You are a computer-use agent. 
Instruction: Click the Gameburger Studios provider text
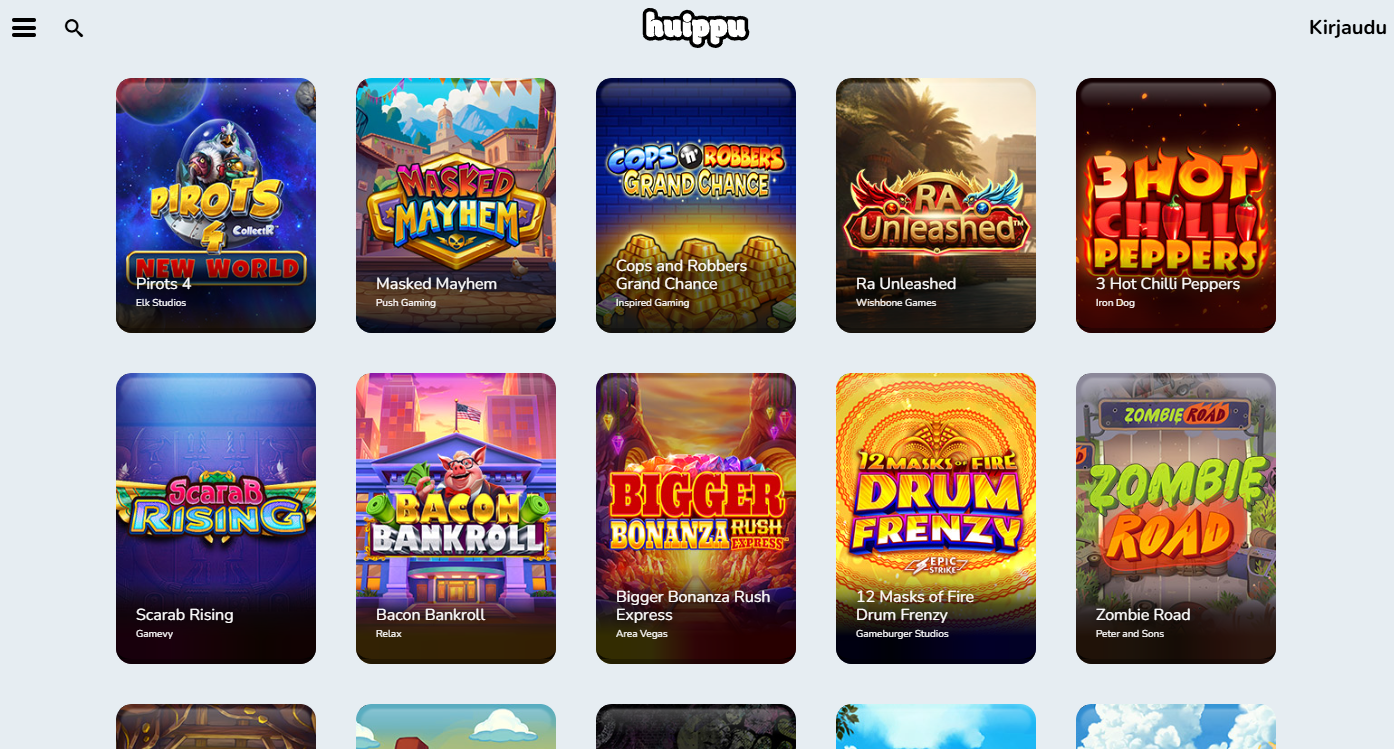(903, 633)
